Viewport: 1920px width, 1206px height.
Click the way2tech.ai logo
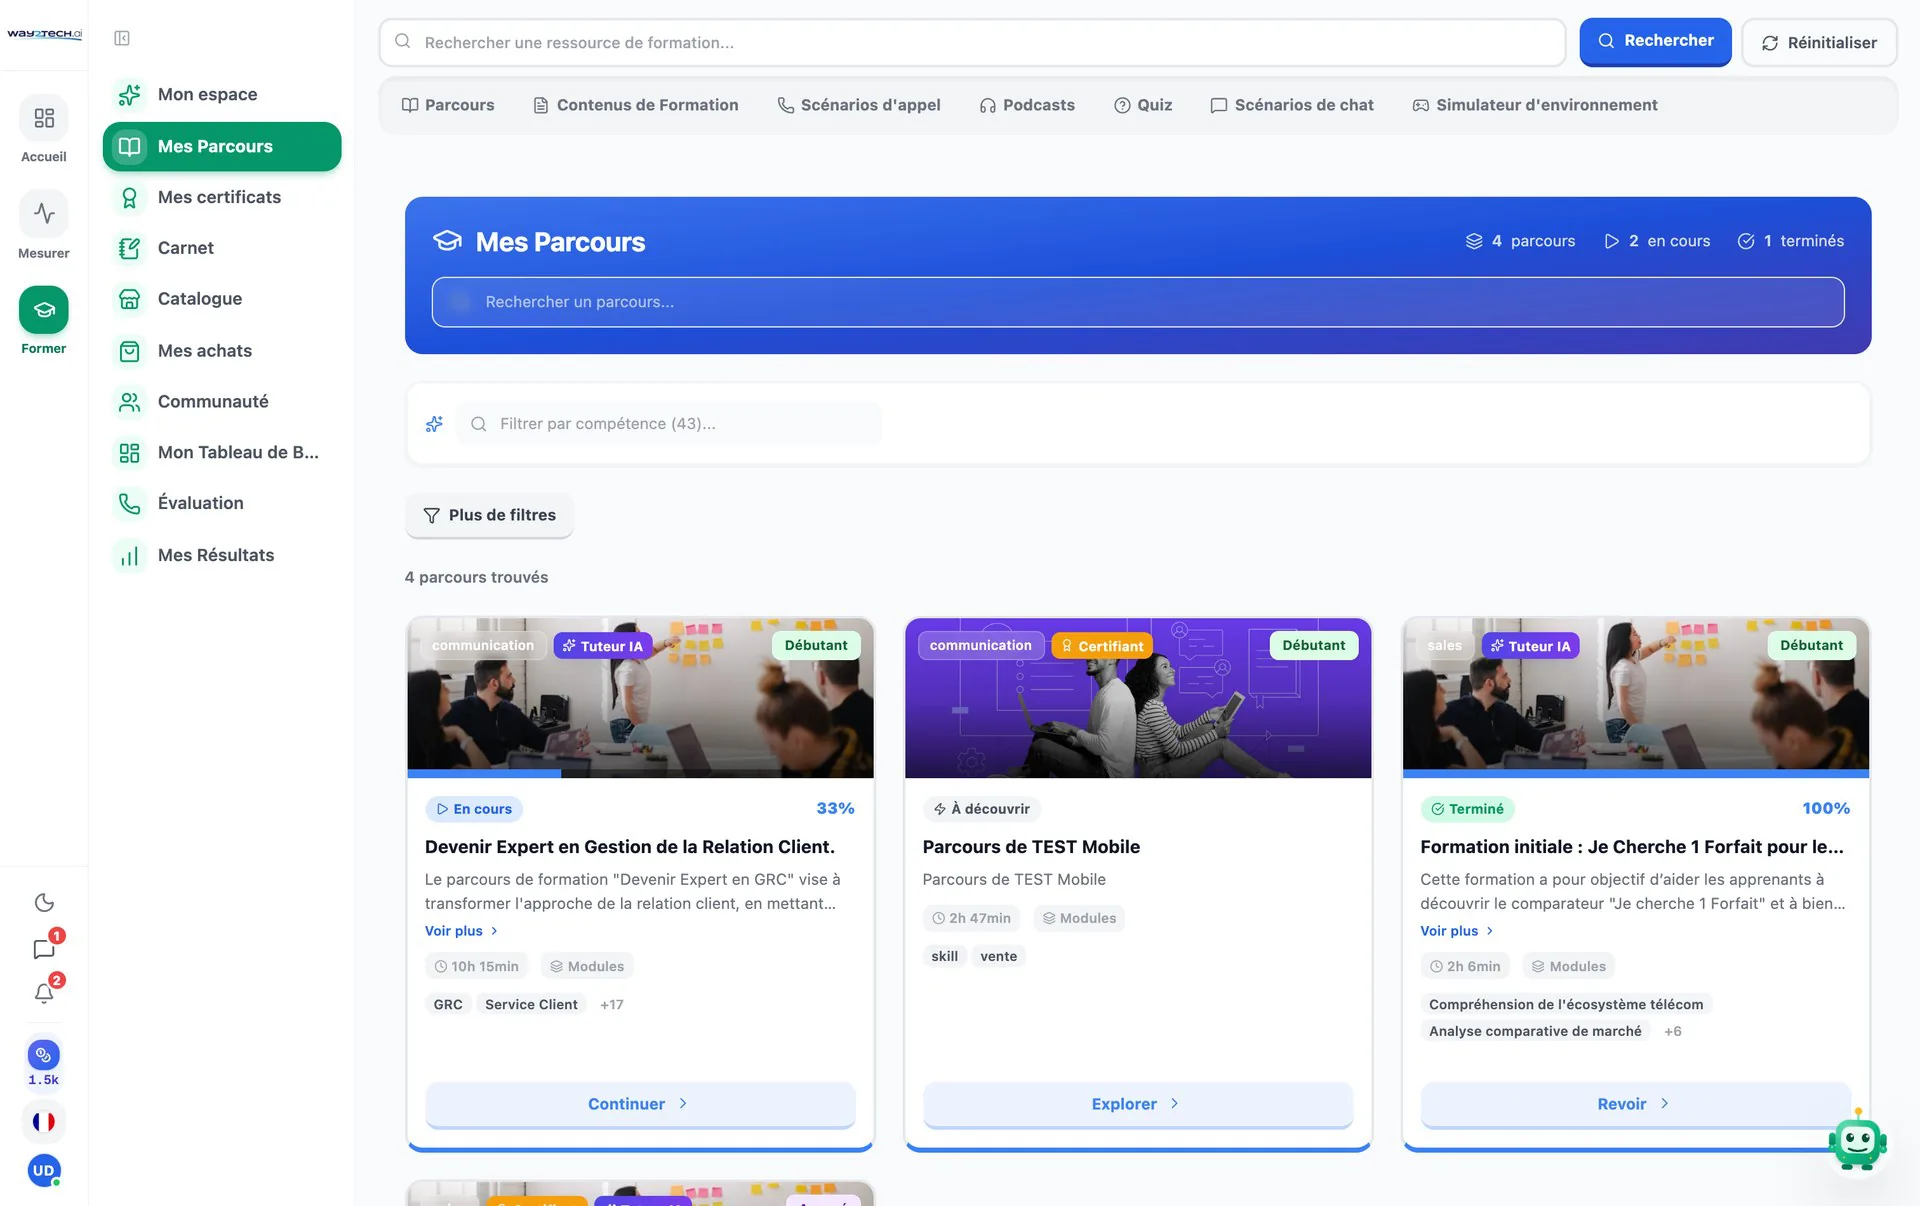[x=44, y=34]
